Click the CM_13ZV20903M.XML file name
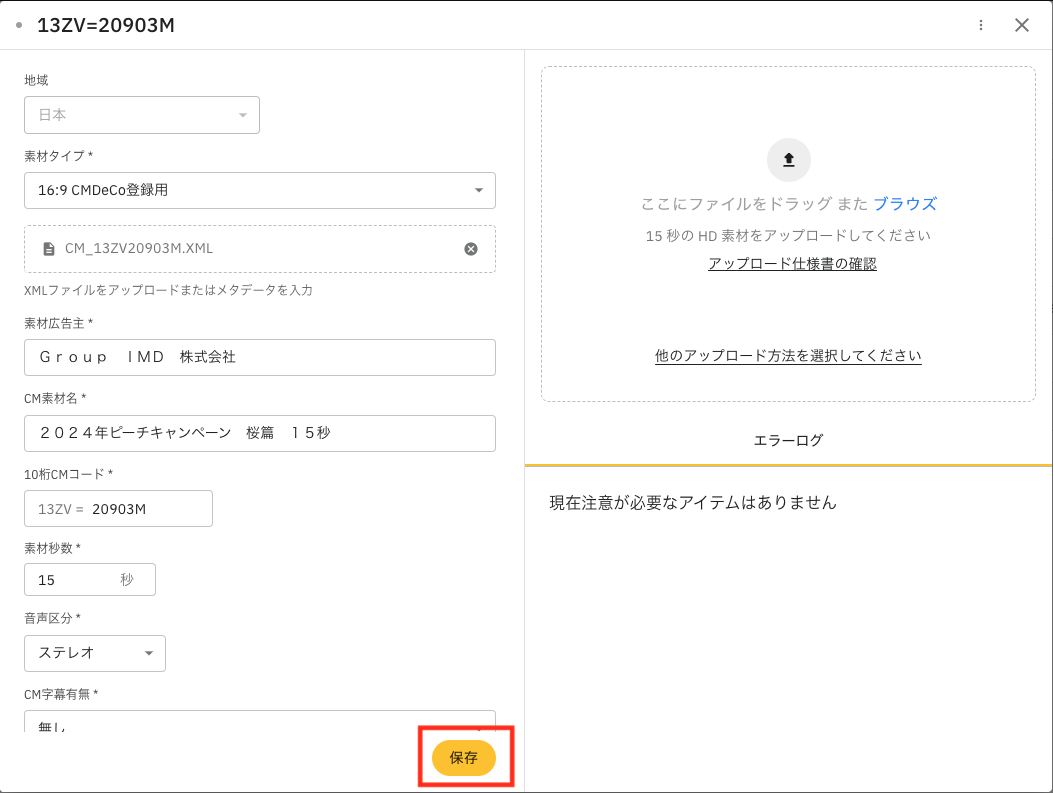This screenshot has height=793, width=1053. click(139, 249)
